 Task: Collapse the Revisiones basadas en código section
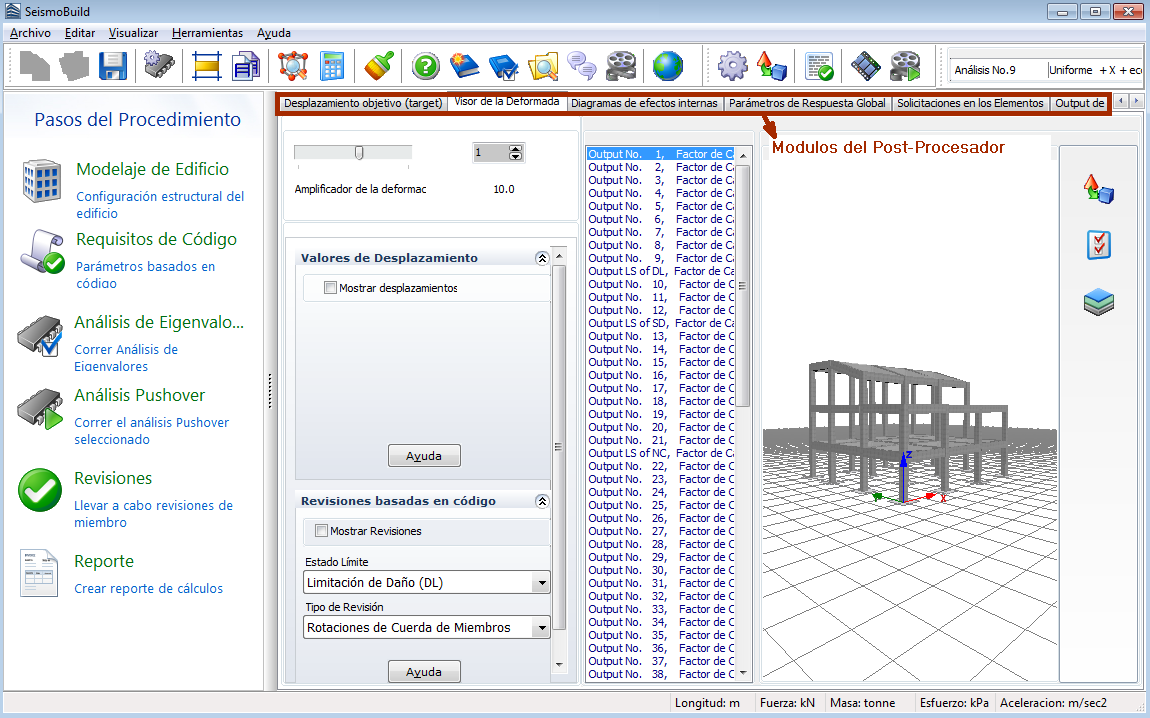(x=542, y=501)
